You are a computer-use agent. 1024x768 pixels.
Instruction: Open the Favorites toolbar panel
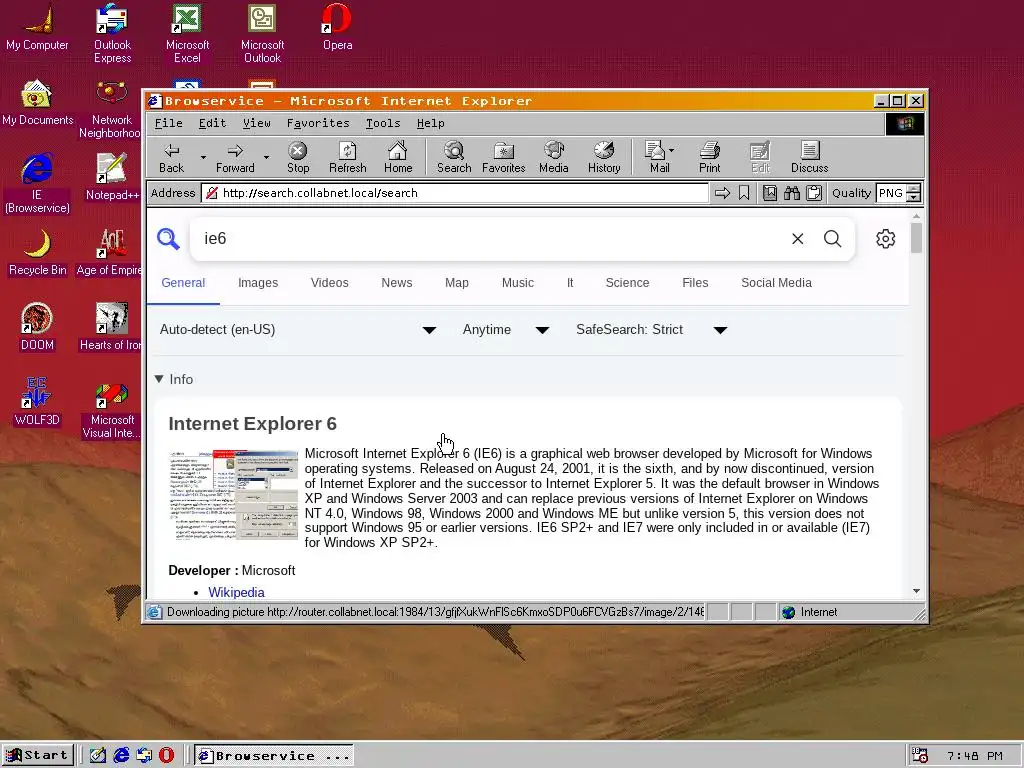[x=504, y=157]
